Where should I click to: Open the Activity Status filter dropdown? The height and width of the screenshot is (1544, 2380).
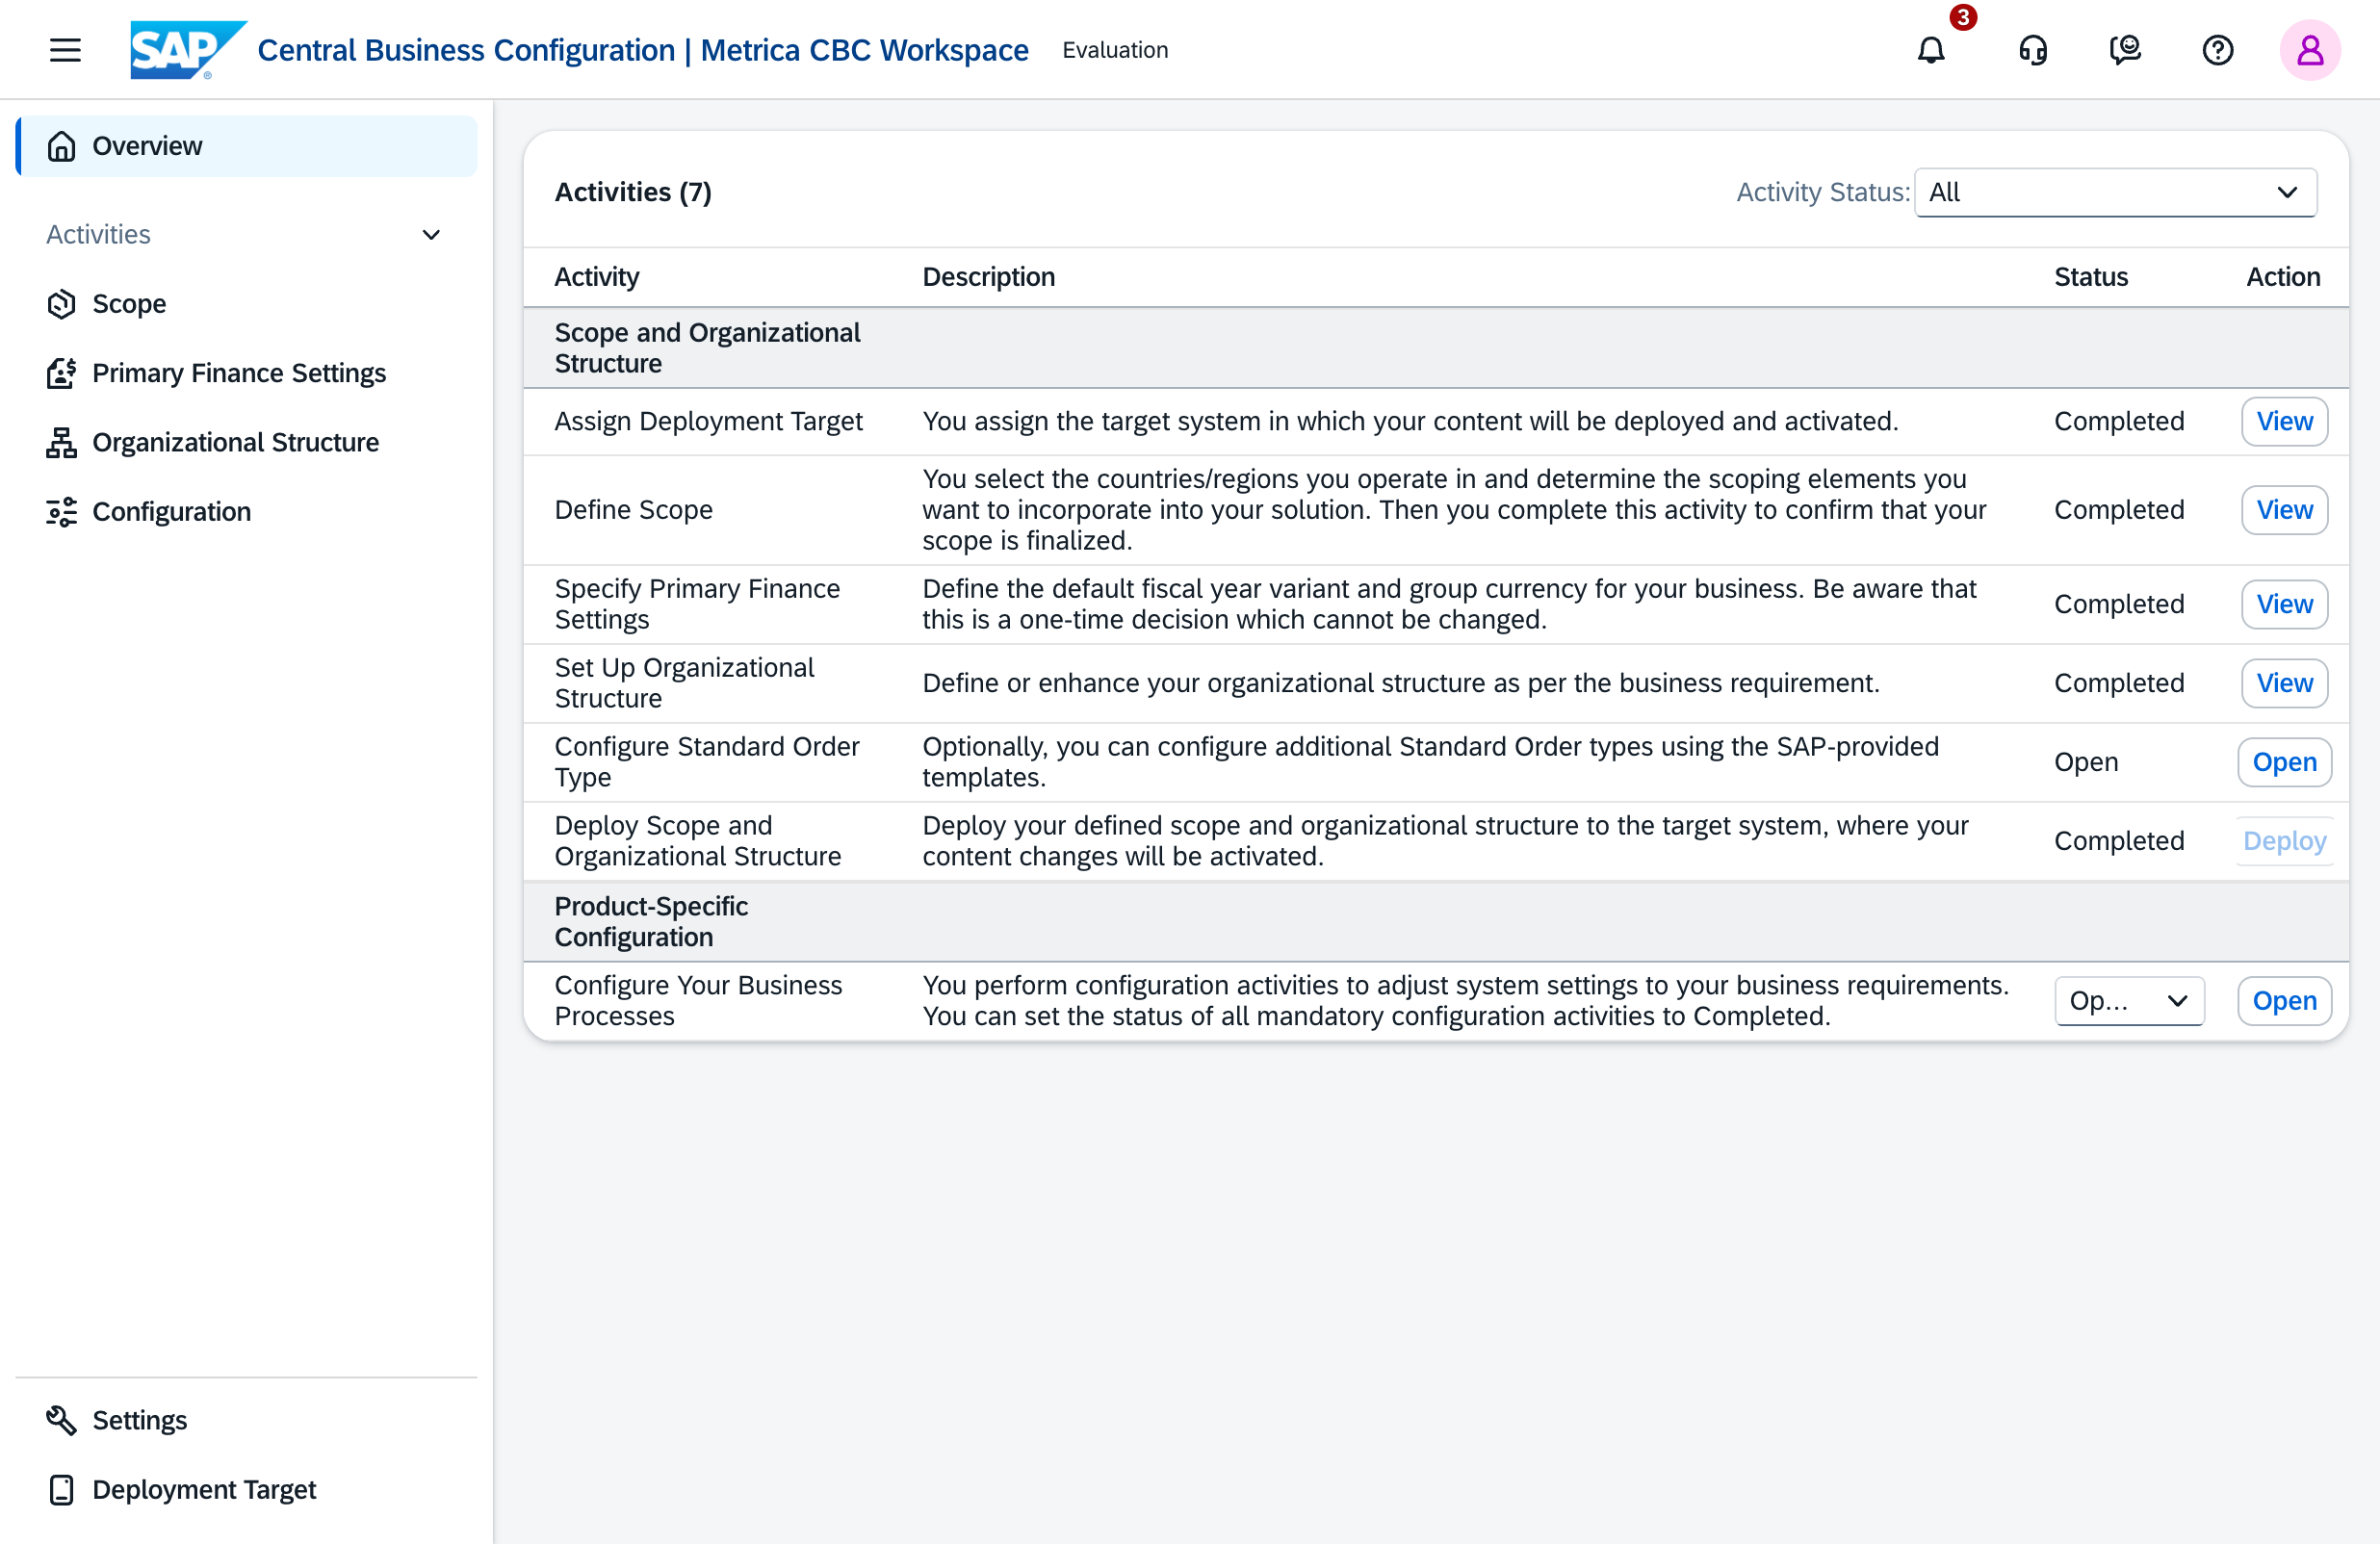tap(2115, 192)
